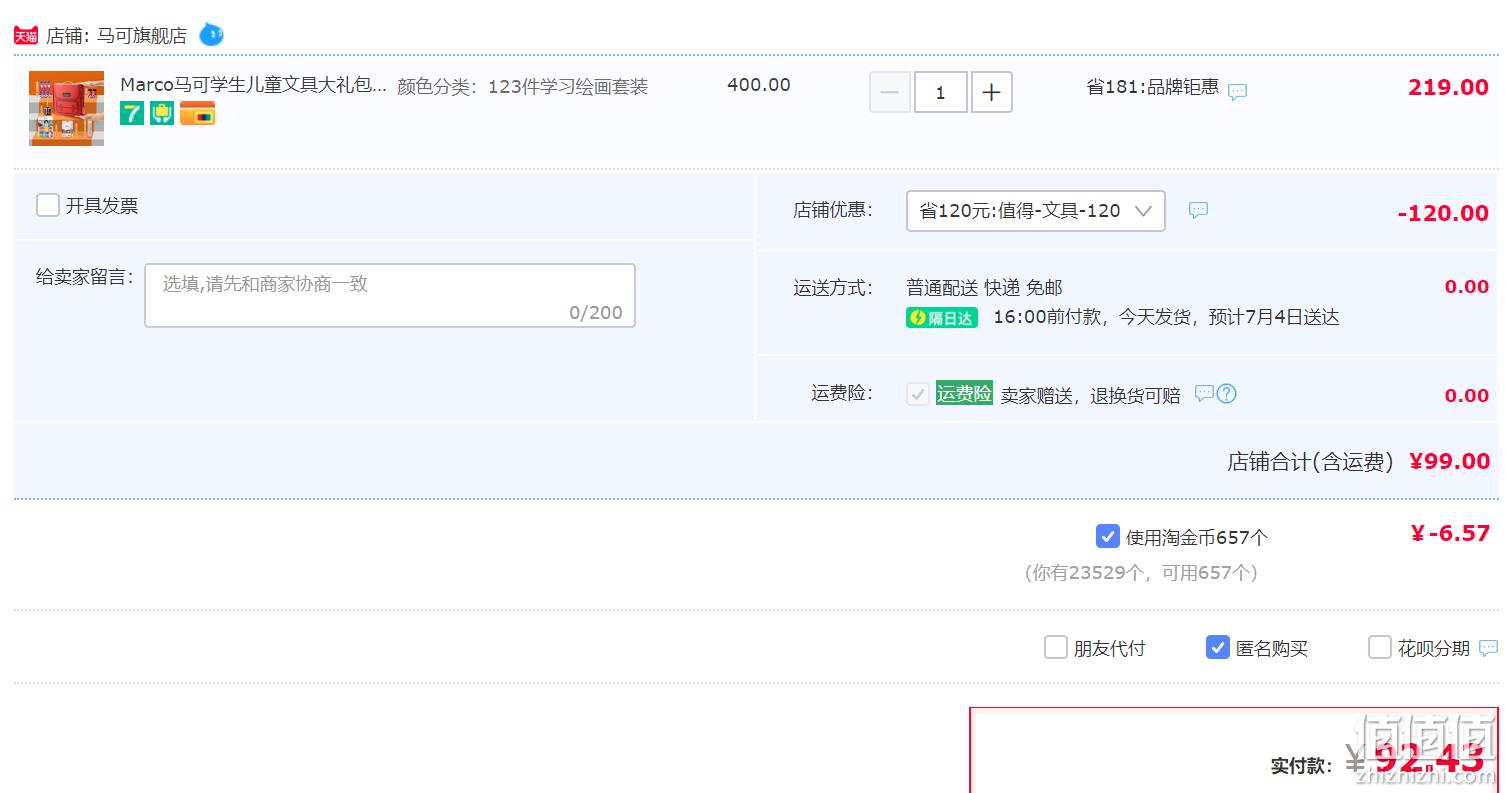Open the Marco stationery product thumbnail

[67, 108]
